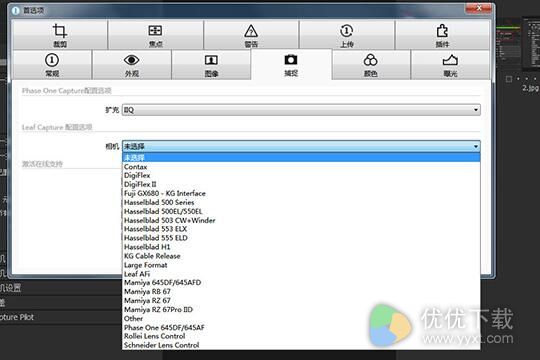Select Leaf AFi option

(x=301, y=274)
